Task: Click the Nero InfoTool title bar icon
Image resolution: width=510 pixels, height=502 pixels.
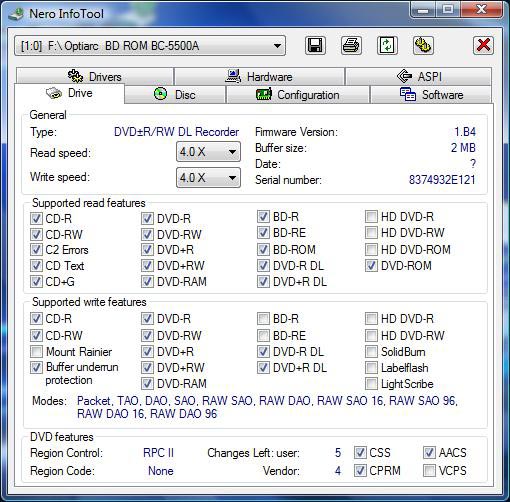Action: (16, 14)
